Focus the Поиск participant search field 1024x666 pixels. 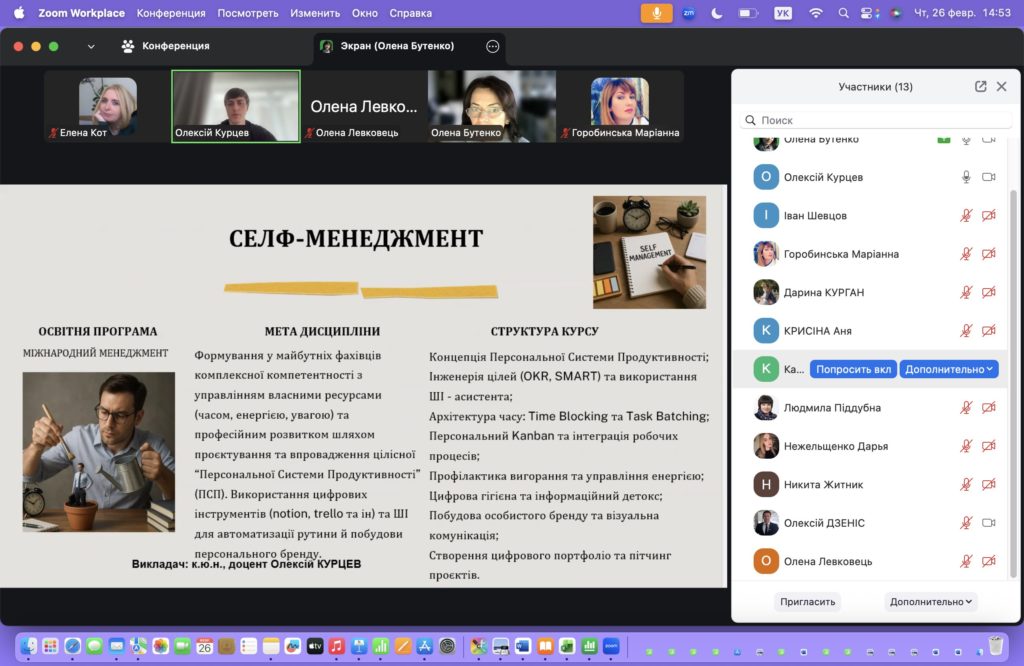pyautogui.click(x=875, y=120)
